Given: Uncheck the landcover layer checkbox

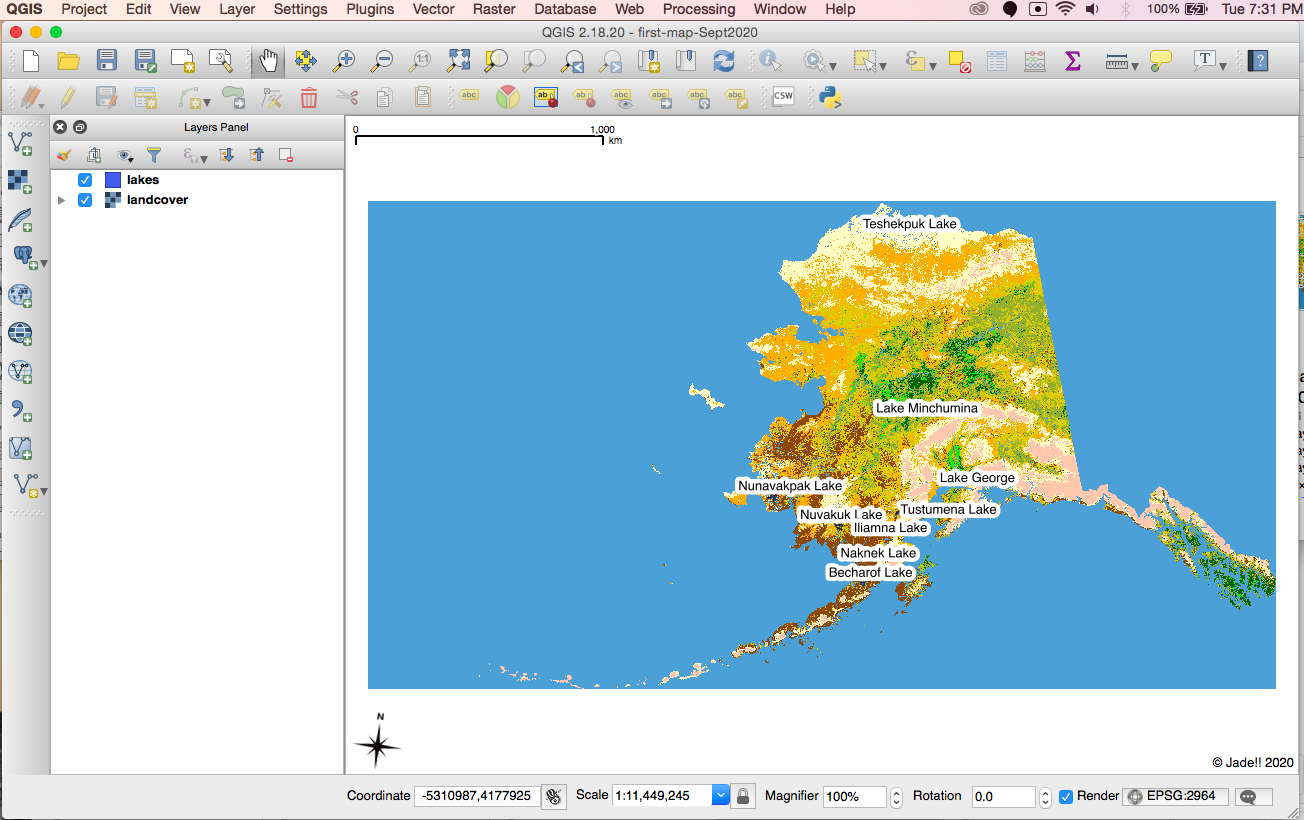Looking at the screenshot, I should pos(85,200).
